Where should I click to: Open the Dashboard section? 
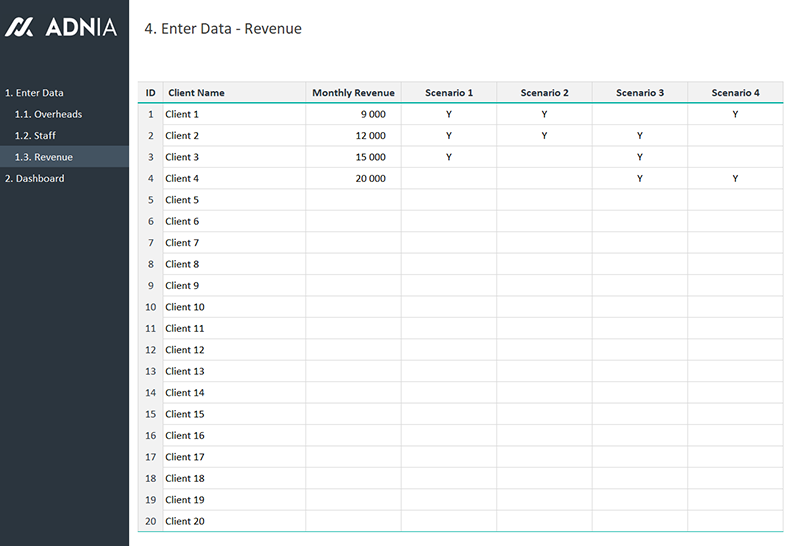[x=34, y=179]
